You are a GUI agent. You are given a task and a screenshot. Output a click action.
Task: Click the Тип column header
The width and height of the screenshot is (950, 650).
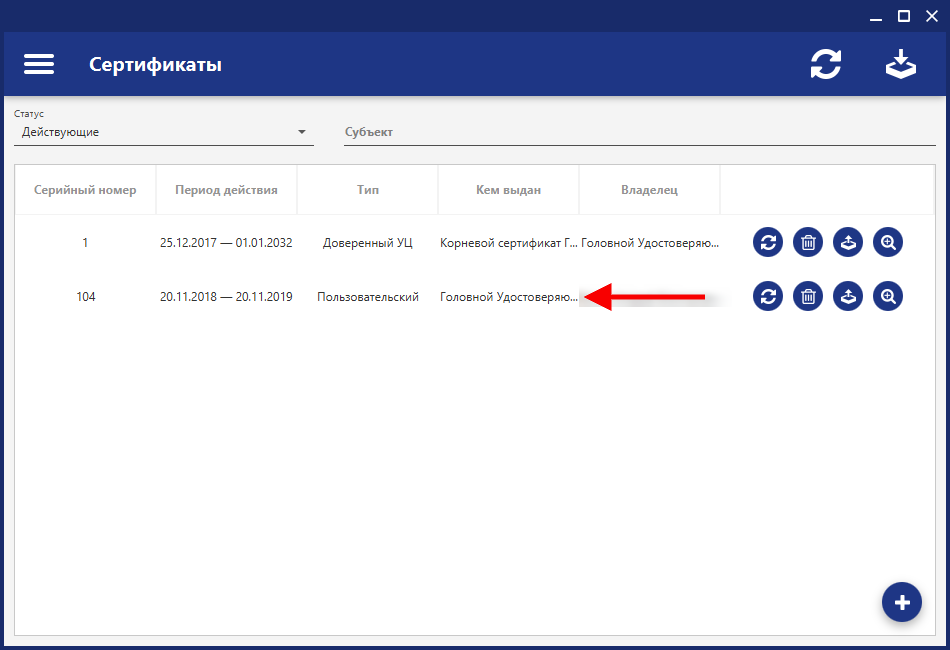coord(368,190)
